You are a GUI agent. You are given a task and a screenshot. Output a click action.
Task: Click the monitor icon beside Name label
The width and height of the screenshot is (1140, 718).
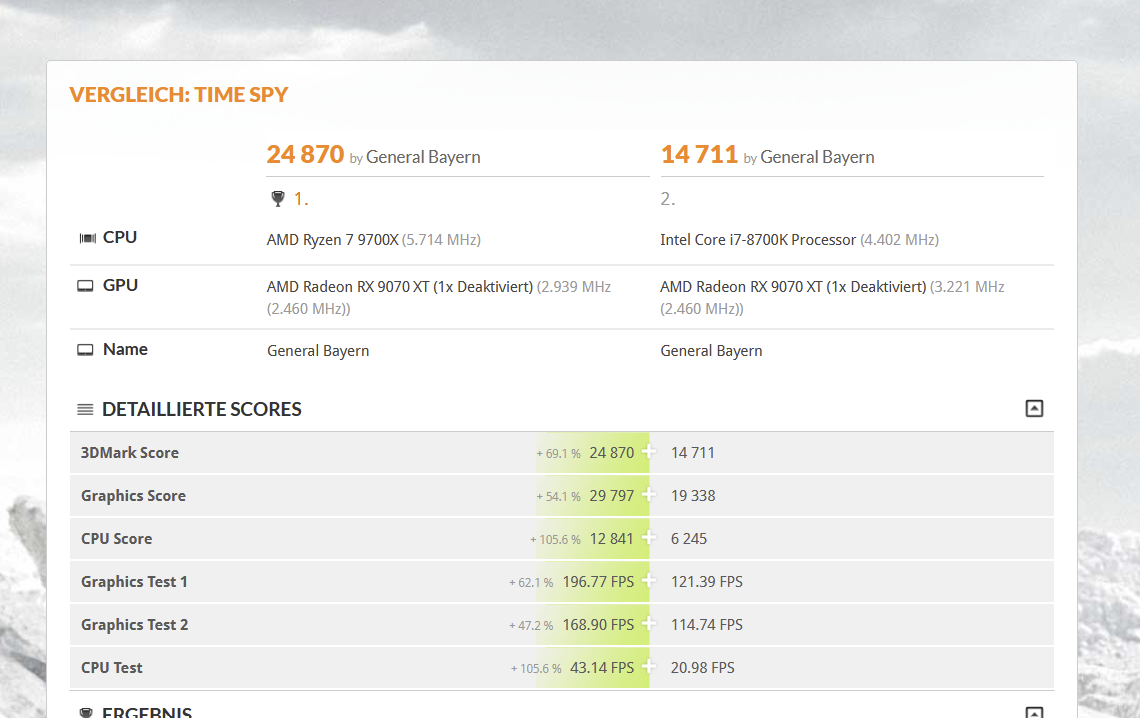[x=85, y=350]
